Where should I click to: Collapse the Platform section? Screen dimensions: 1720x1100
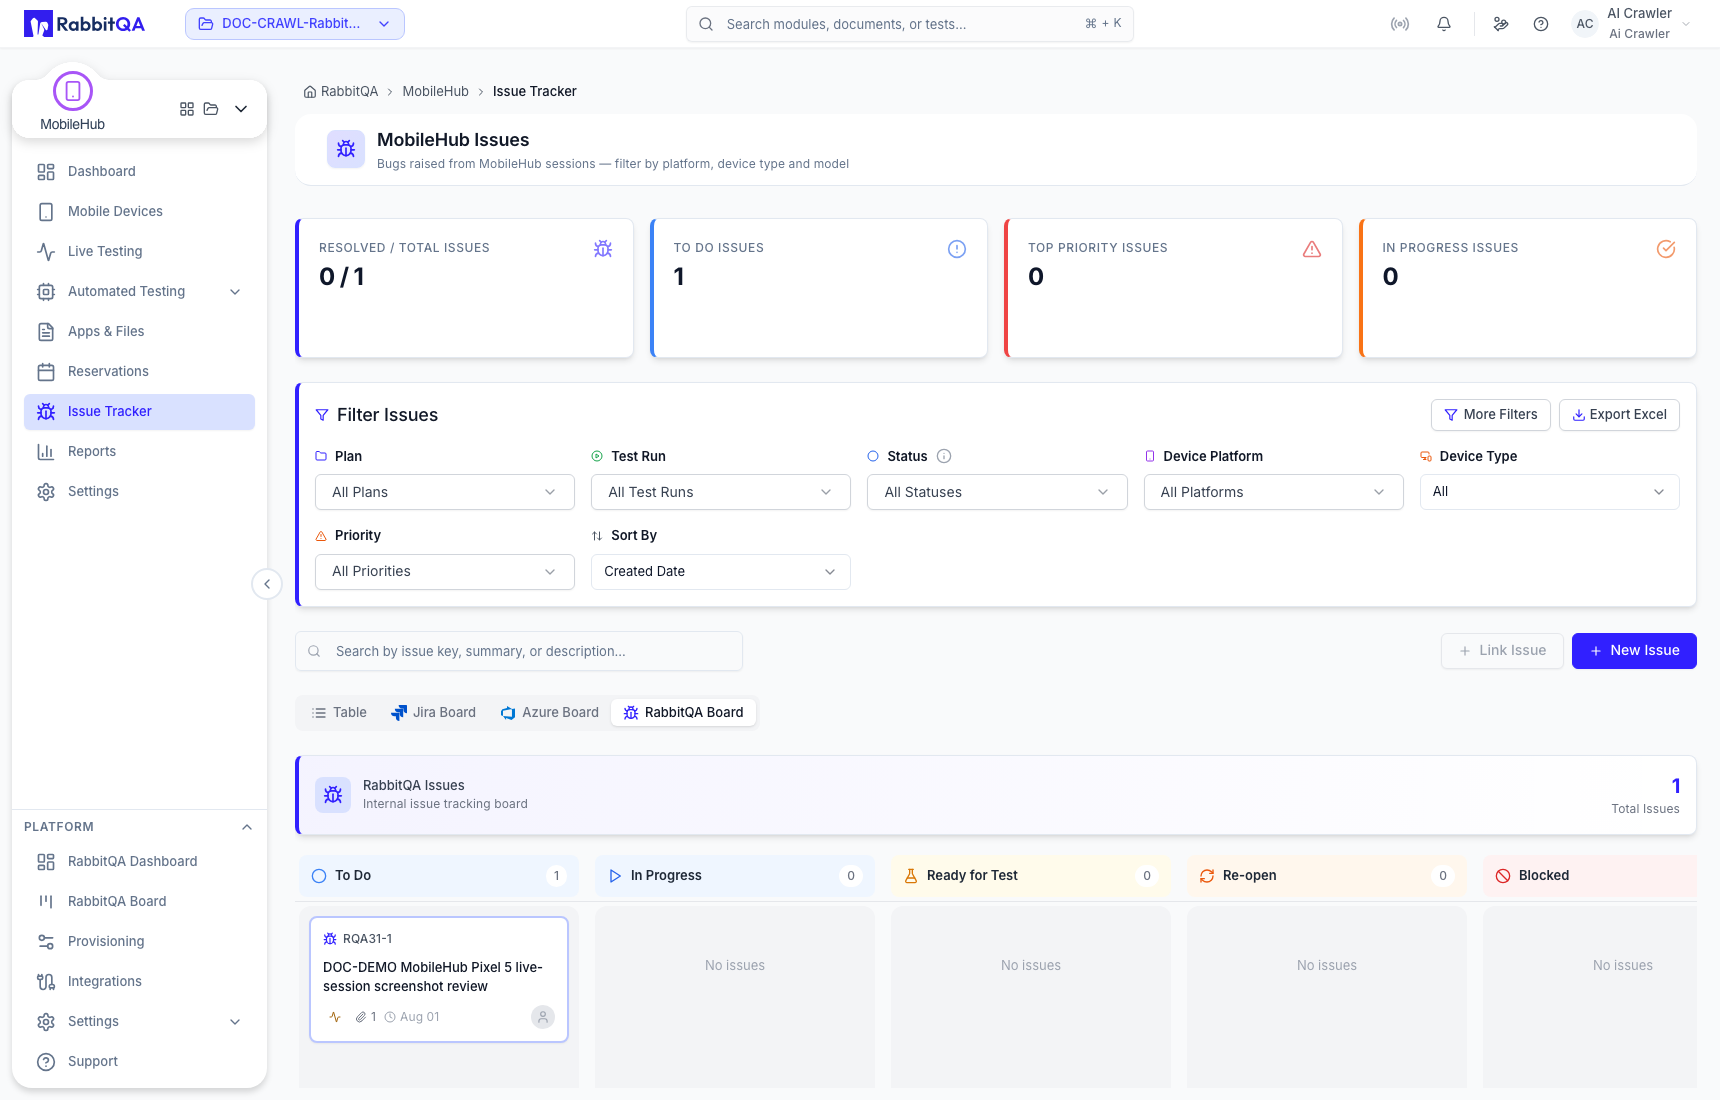pos(247,827)
